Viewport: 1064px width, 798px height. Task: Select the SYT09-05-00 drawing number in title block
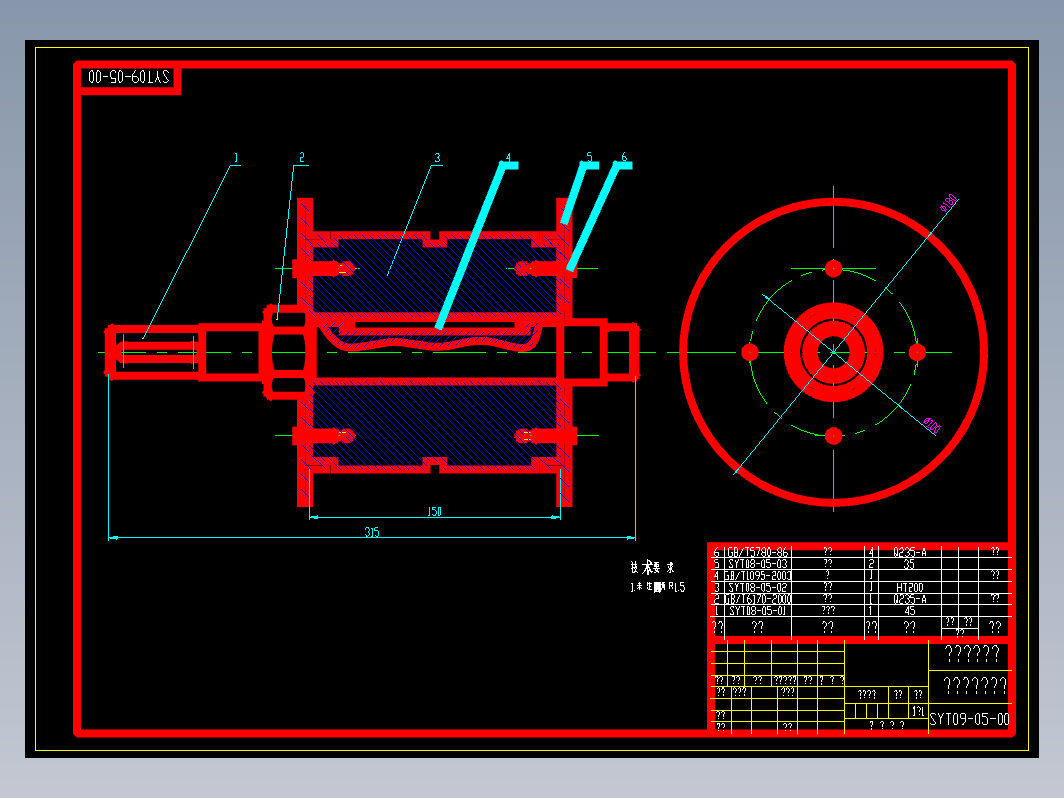click(969, 719)
